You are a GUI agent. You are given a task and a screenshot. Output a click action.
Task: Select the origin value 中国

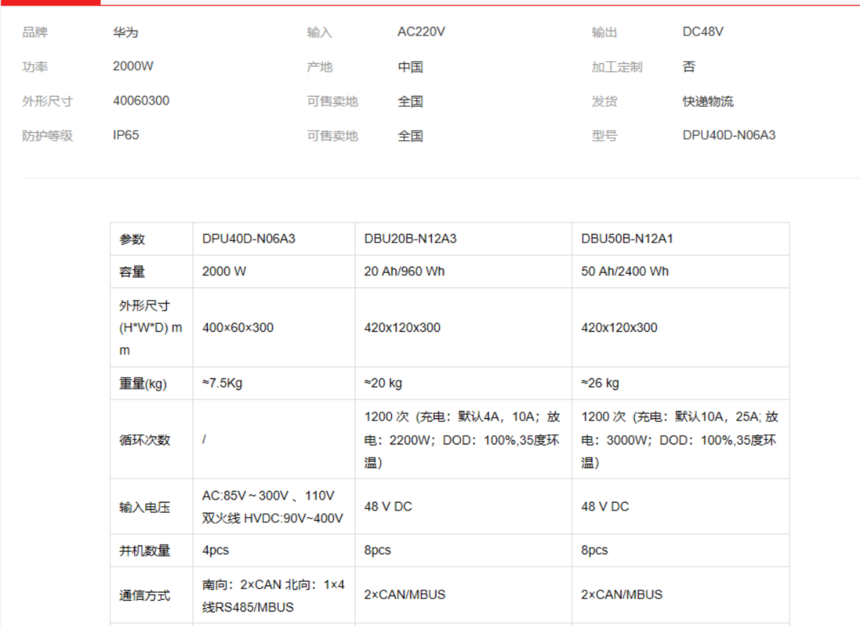click(410, 67)
